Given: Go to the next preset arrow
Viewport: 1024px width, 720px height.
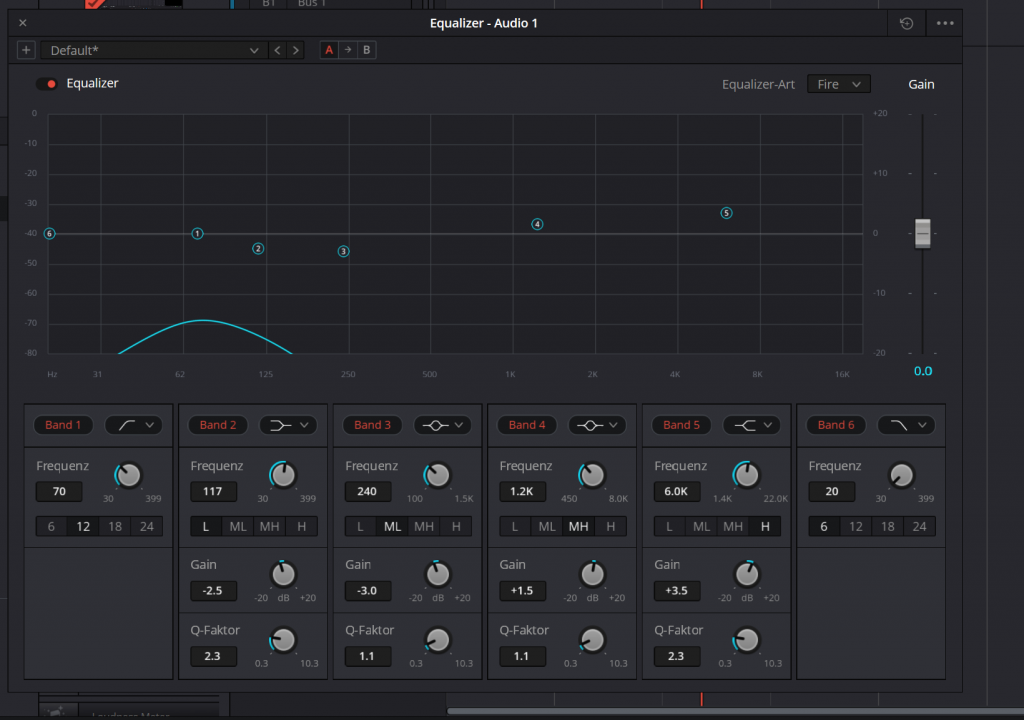Looking at the screenshot, I should click(x=295, y=50).
